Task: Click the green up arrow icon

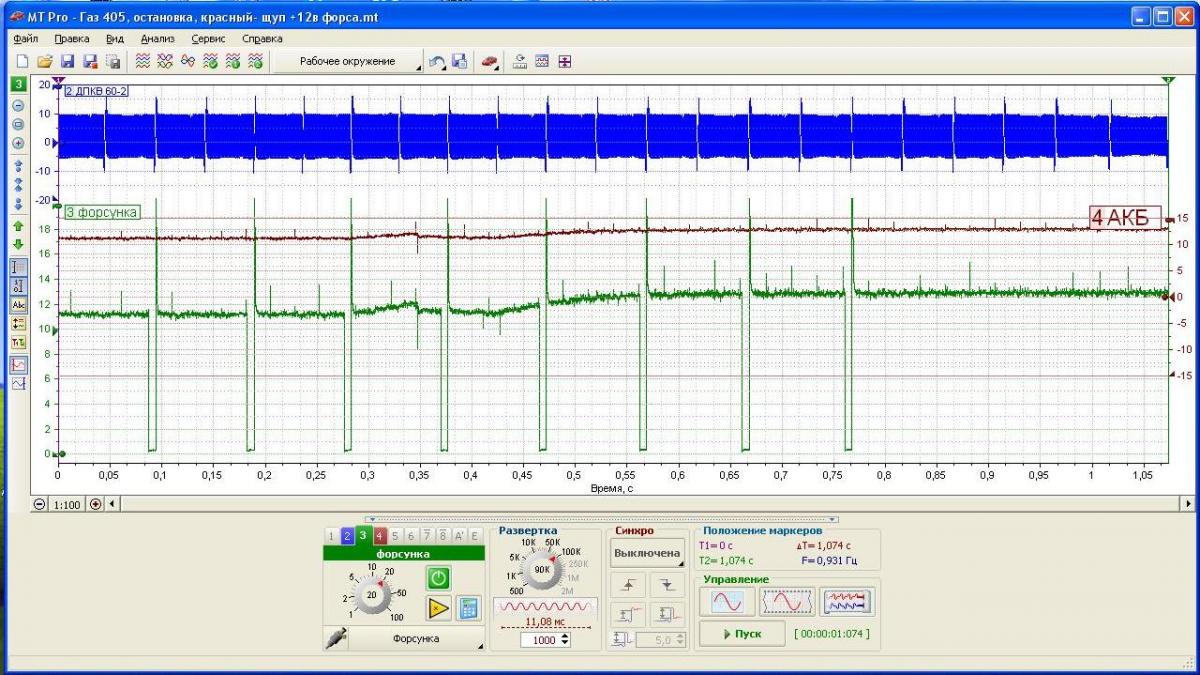Action: point(18,227)
